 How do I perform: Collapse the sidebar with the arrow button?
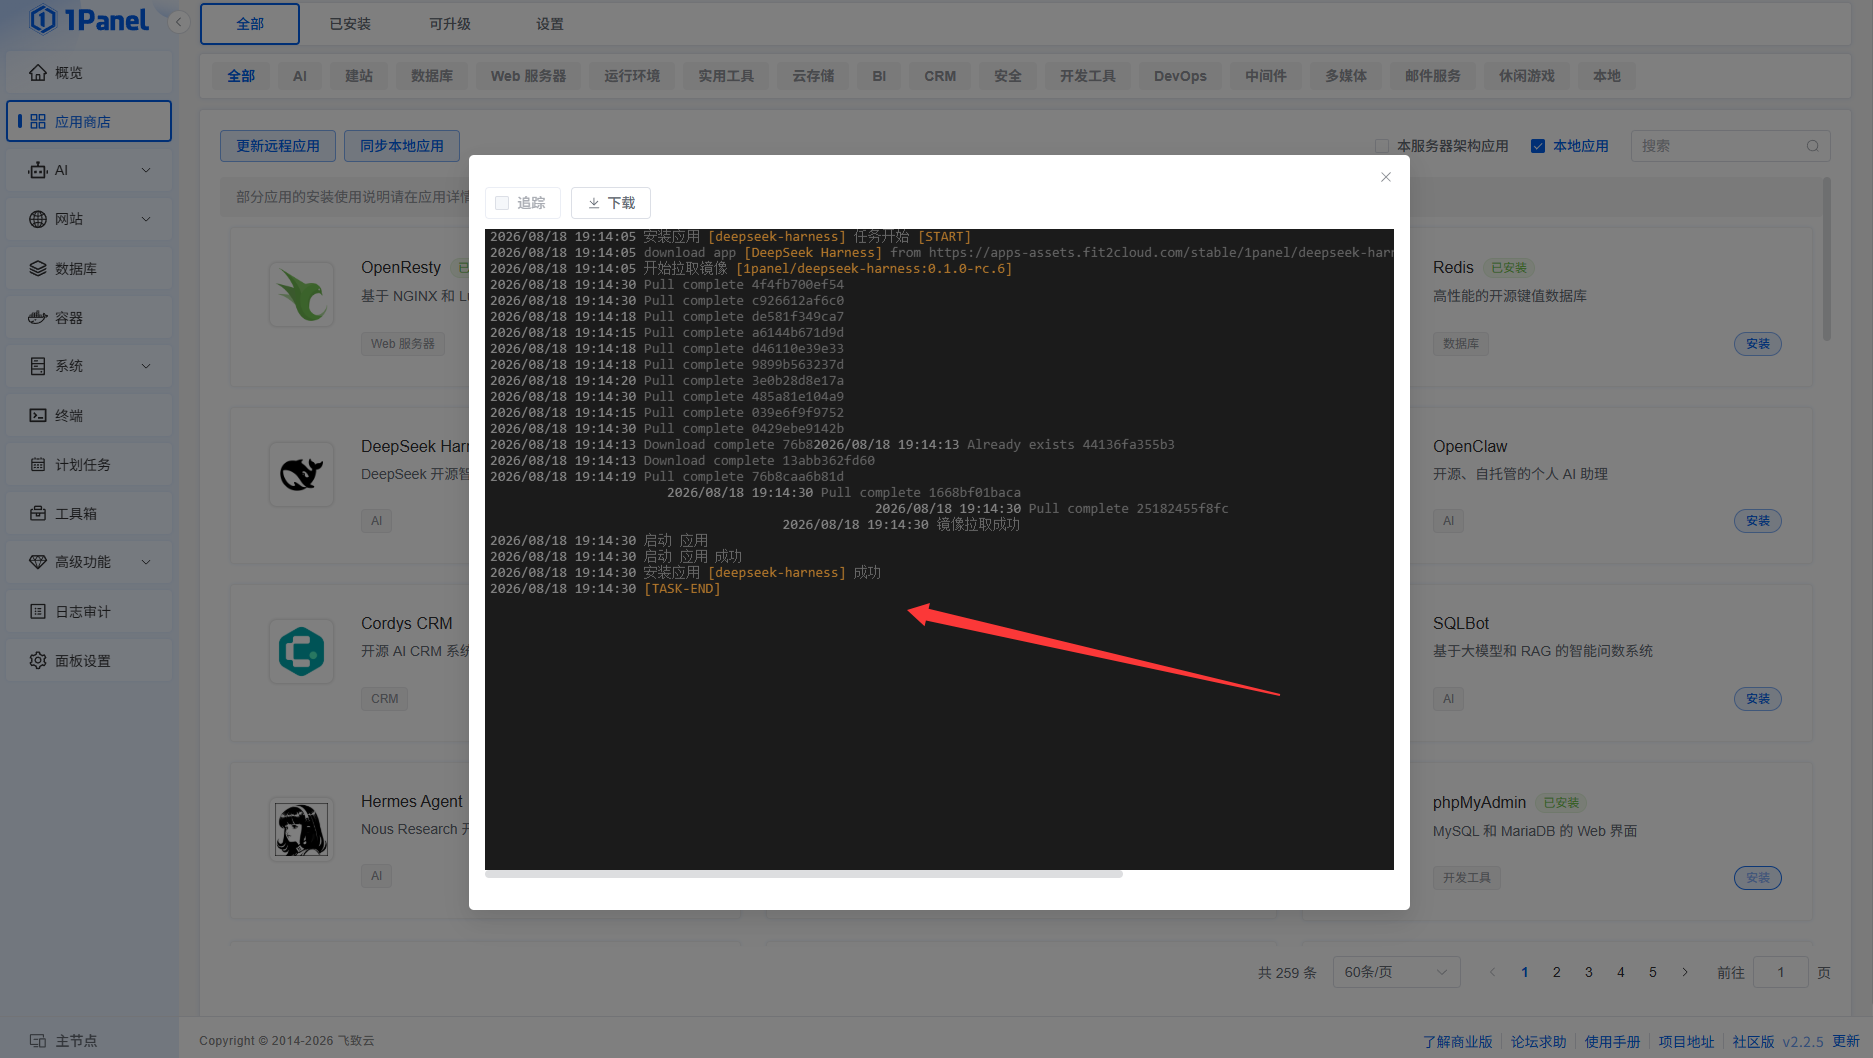point(179,22)
